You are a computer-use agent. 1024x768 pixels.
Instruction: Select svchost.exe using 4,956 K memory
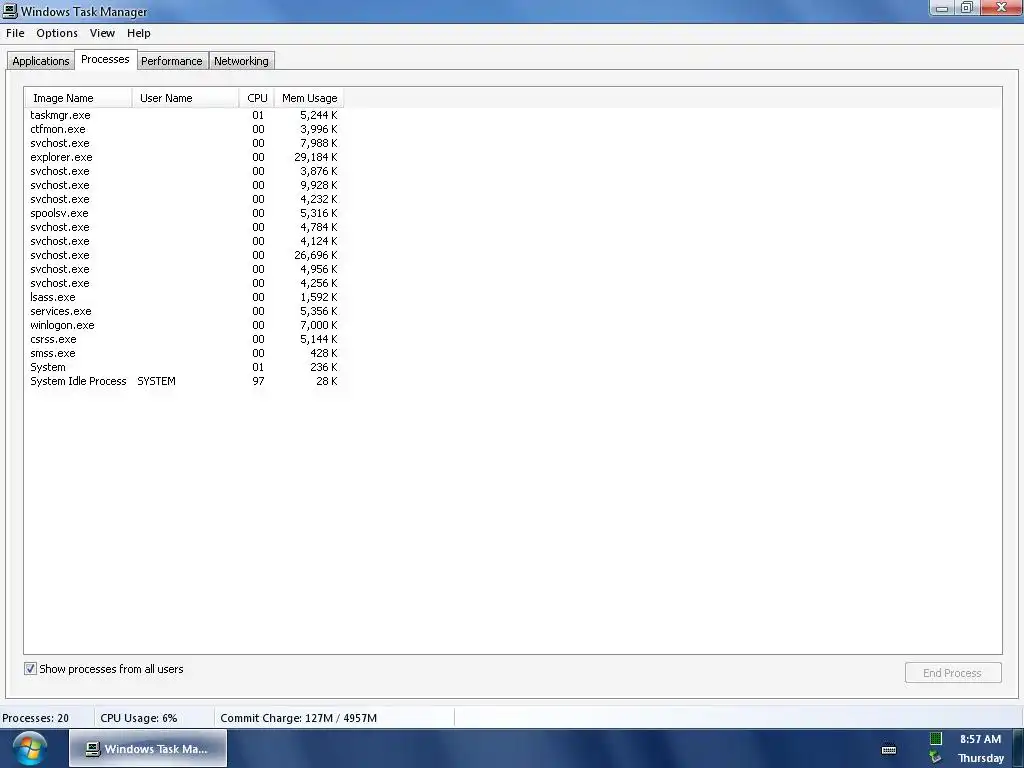(x=184, y=269)
